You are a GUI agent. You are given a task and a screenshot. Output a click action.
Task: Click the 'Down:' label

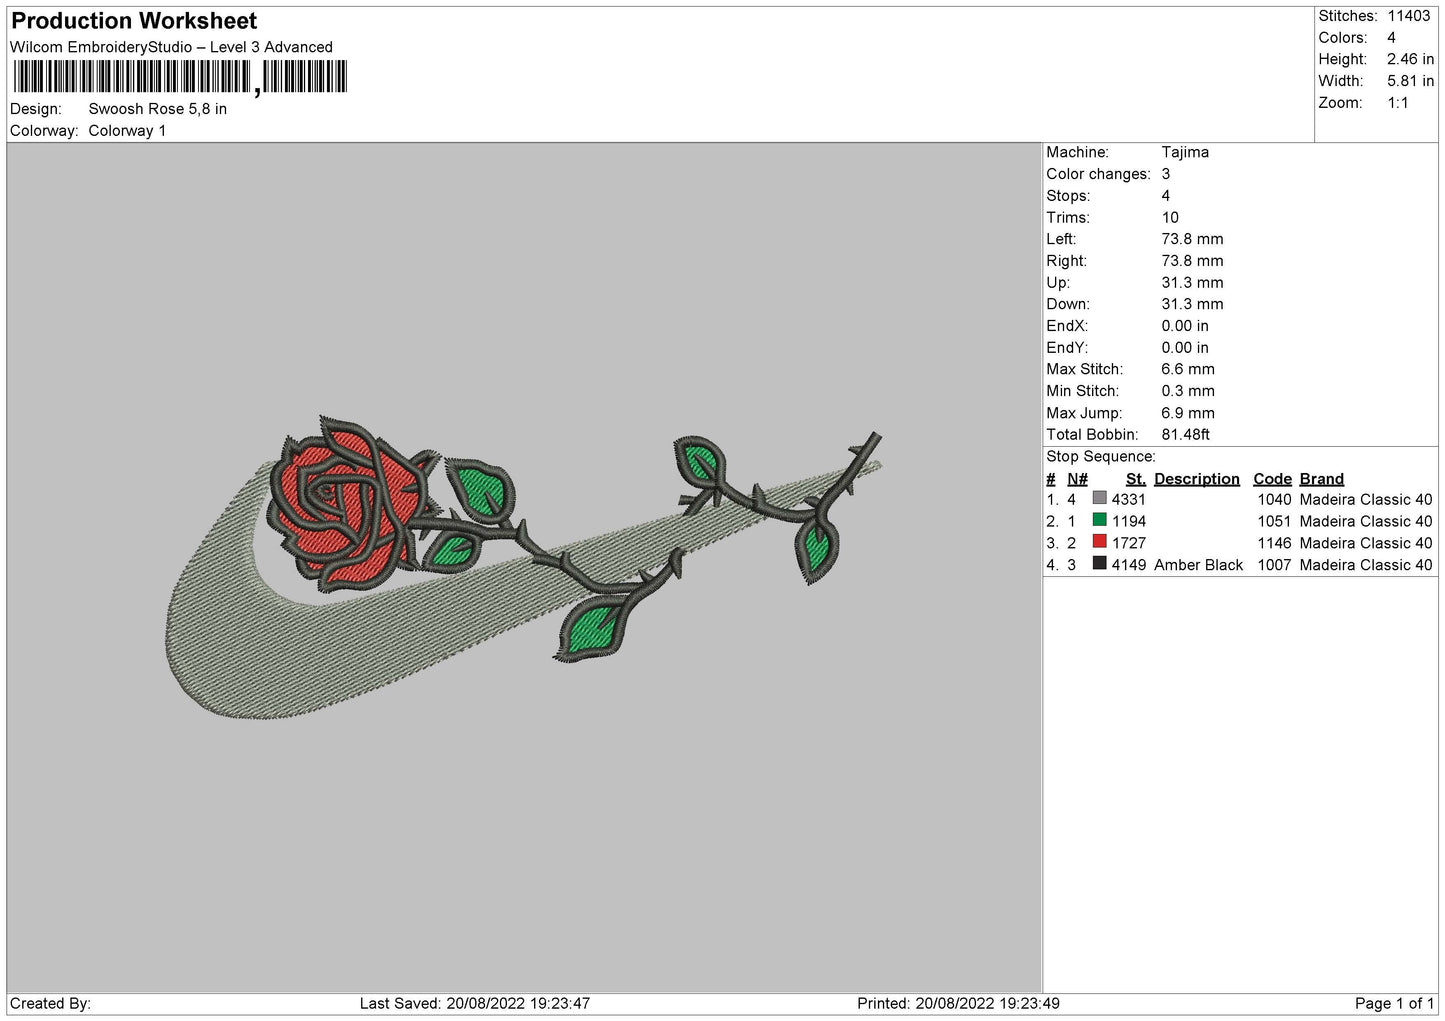(x=1068, y=304)
